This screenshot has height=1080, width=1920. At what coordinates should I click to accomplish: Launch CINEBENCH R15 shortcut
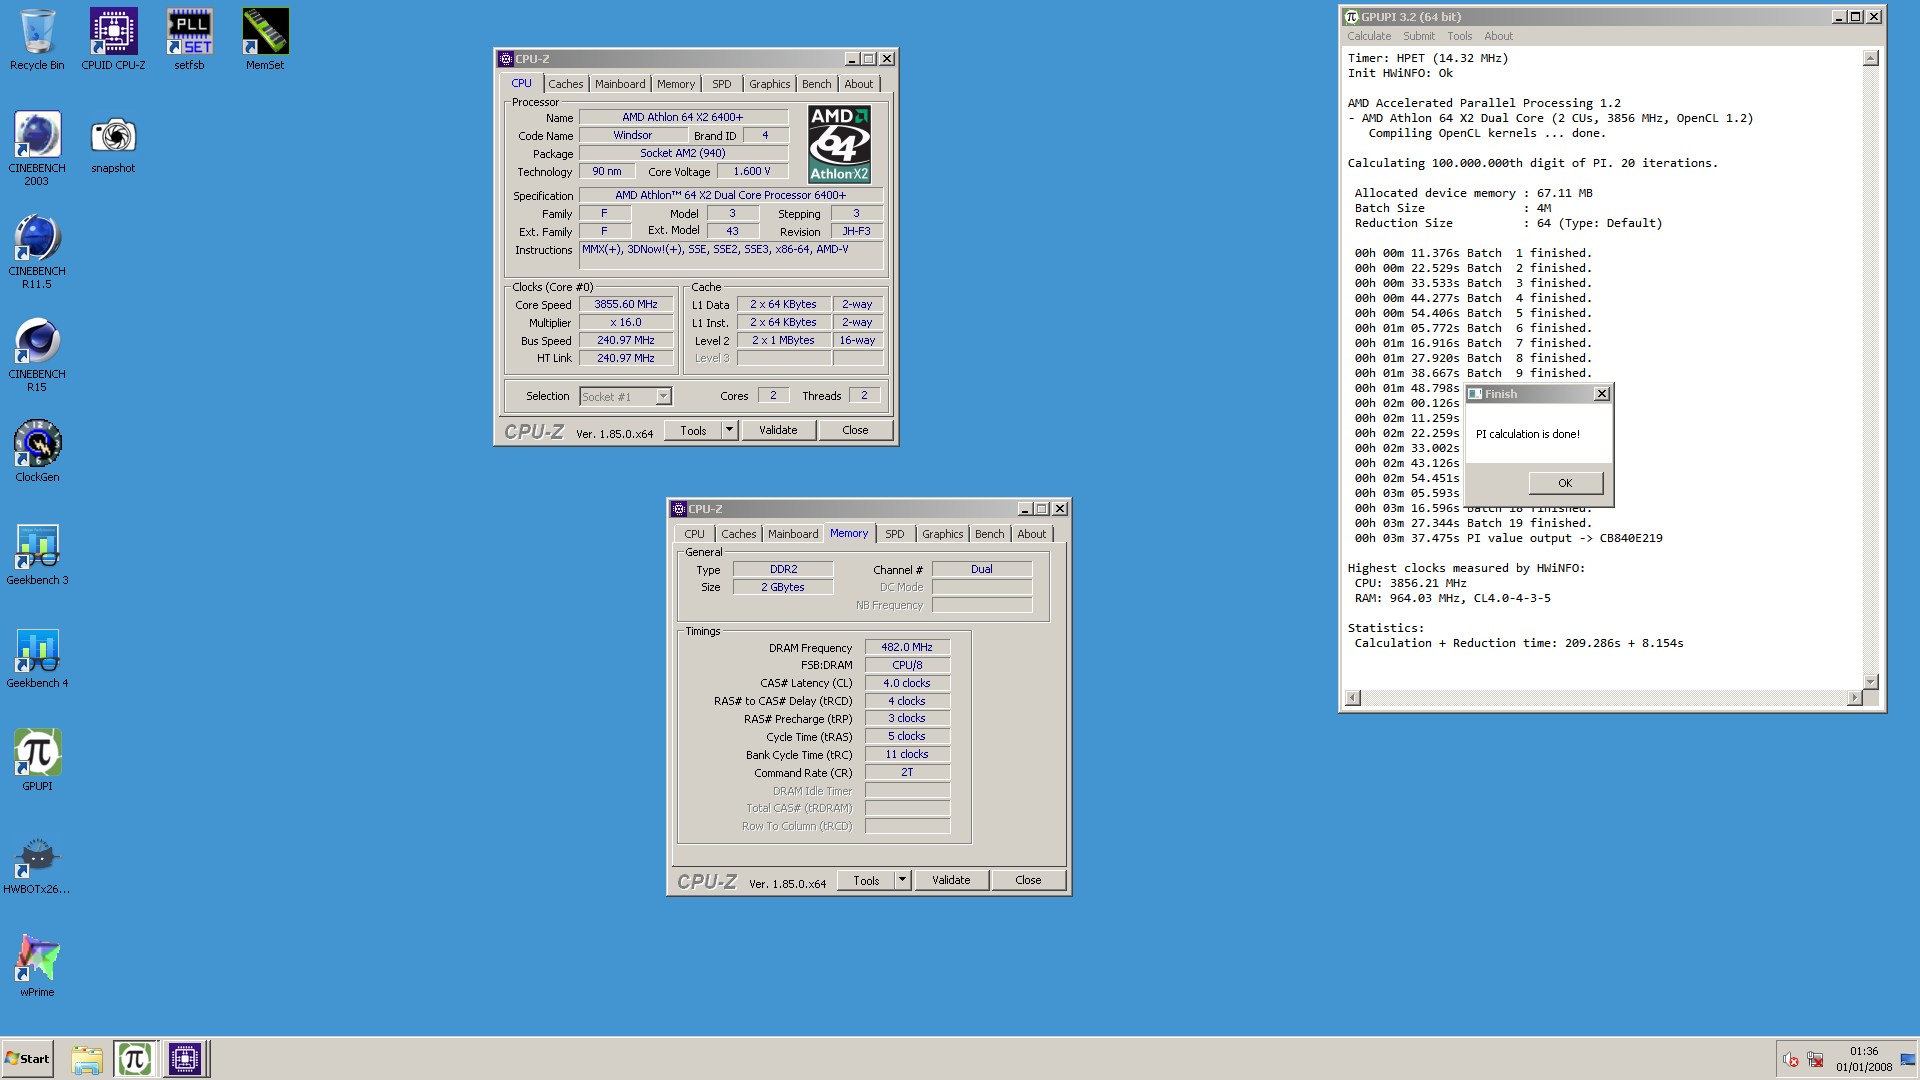click(x=37, y=354)
